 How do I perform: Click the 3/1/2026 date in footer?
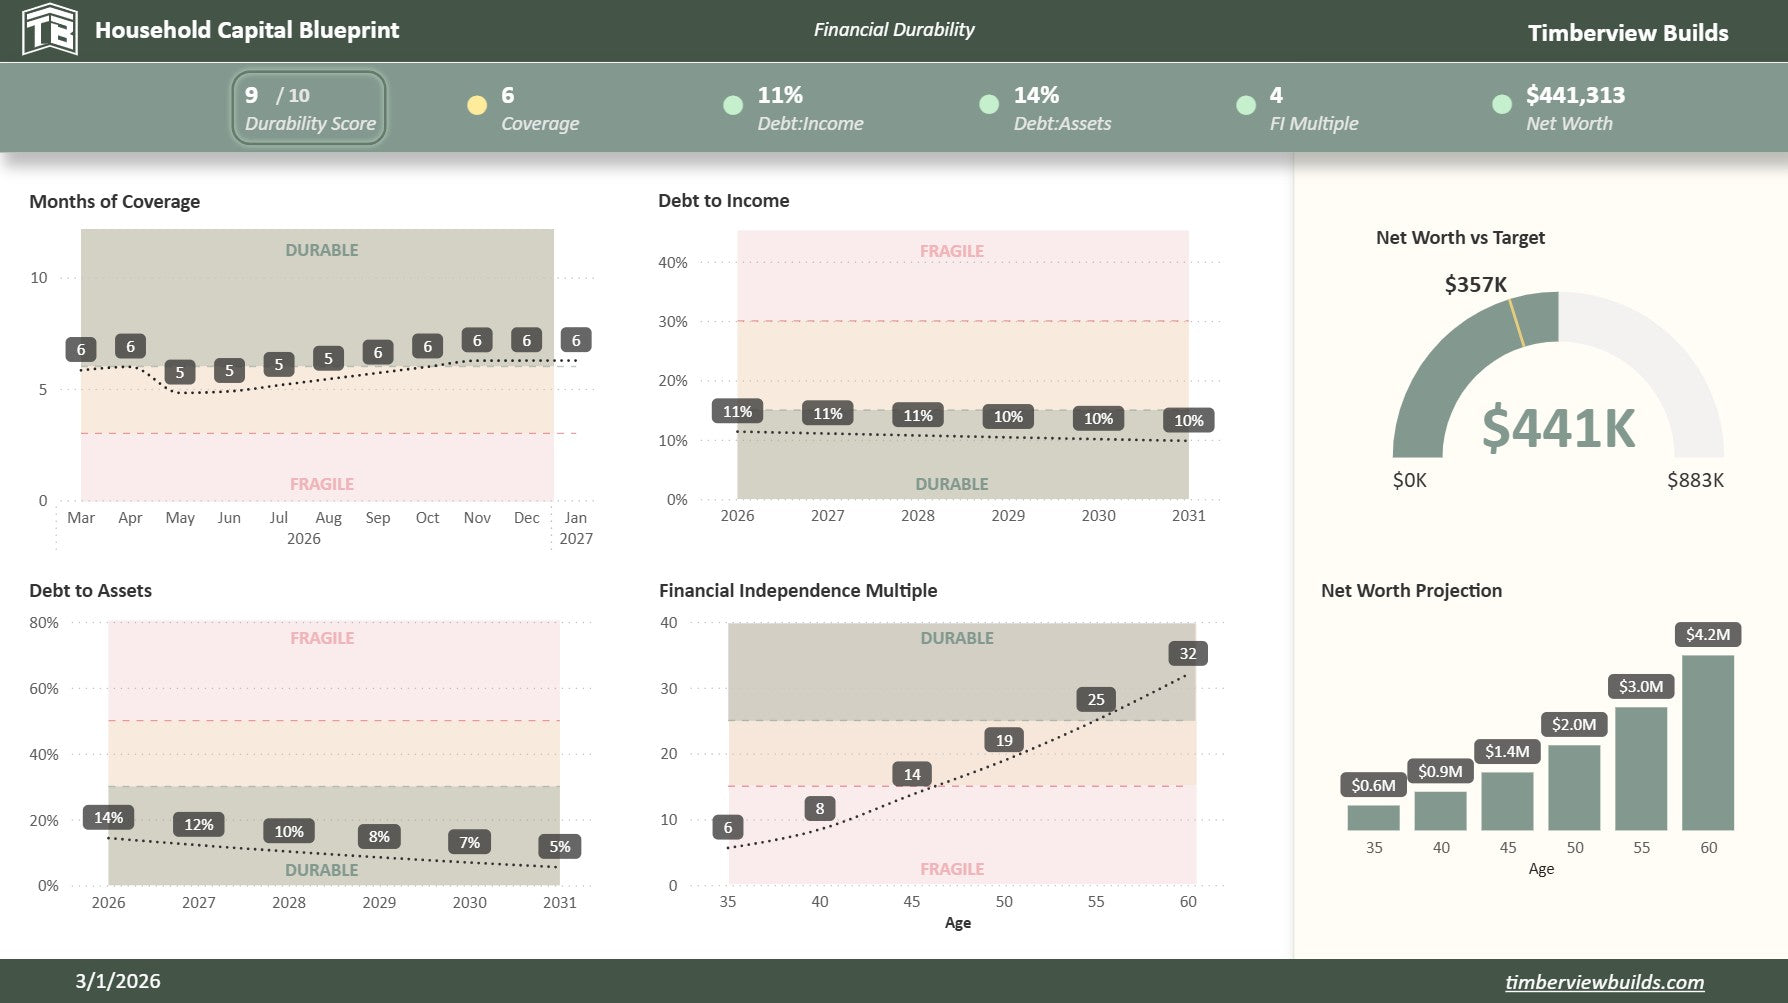click(117, 981)
